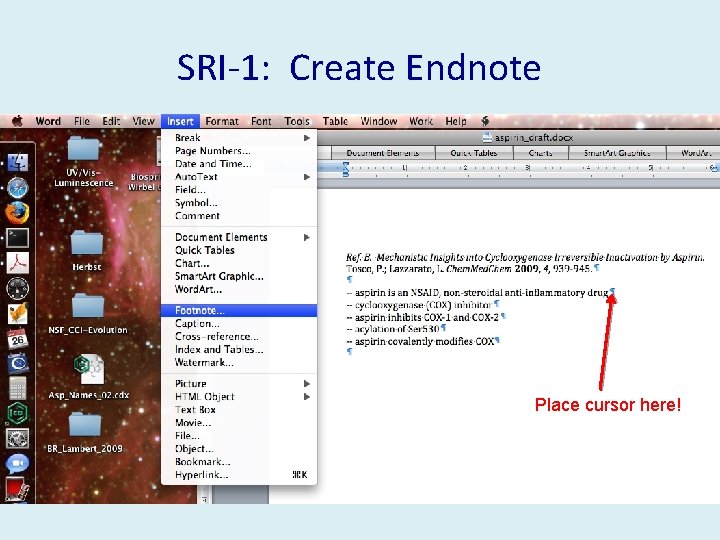Launch Firefox from the Dock
Viewport: 720px width, 540px height.
(17, 213)
